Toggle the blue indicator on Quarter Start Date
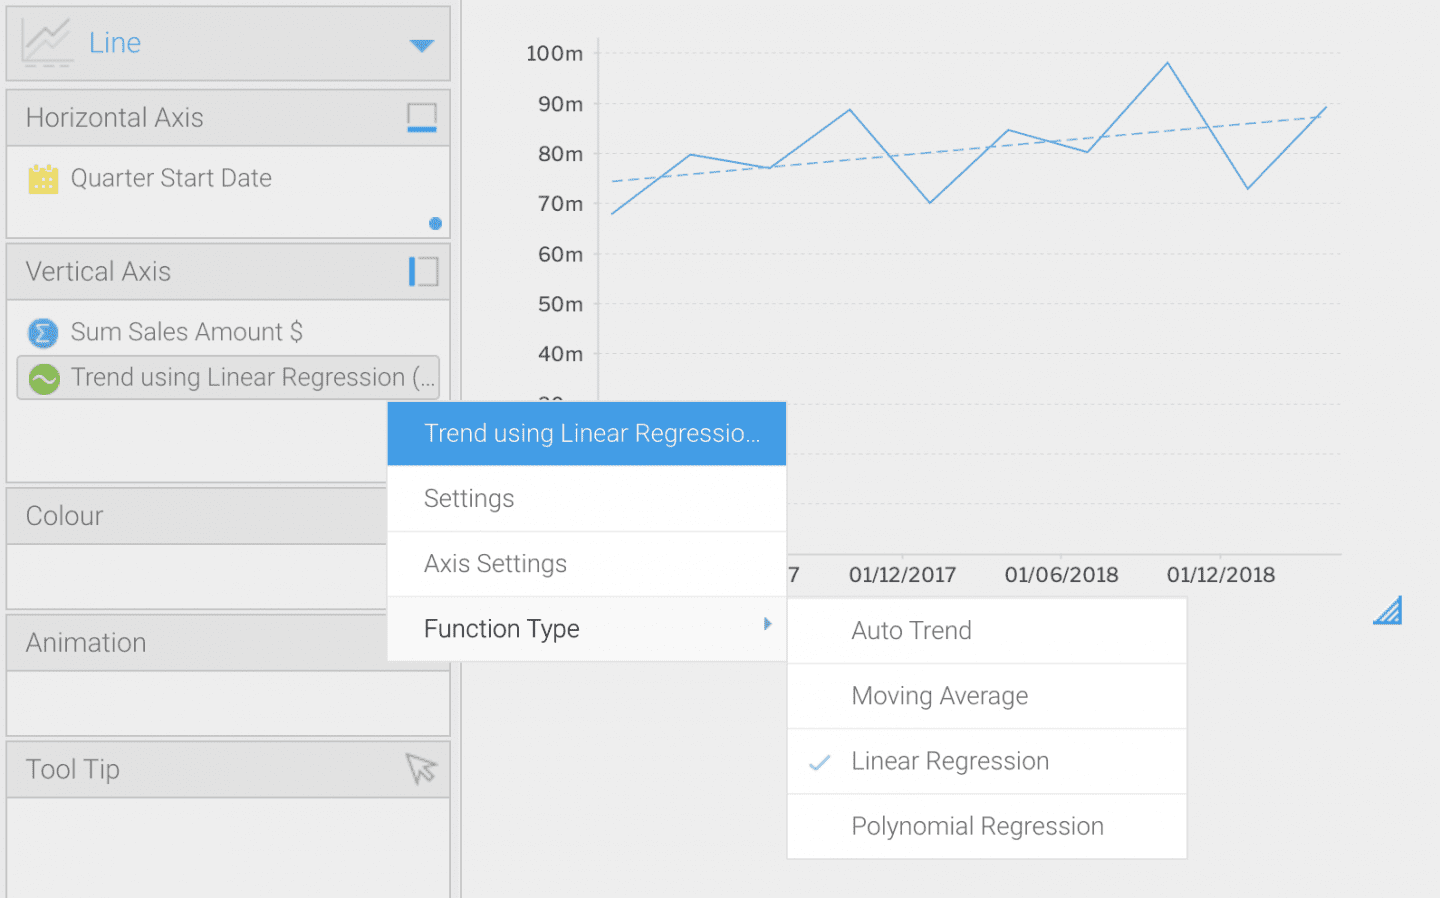Screen dimensions: 1440x898 point(435,224)
